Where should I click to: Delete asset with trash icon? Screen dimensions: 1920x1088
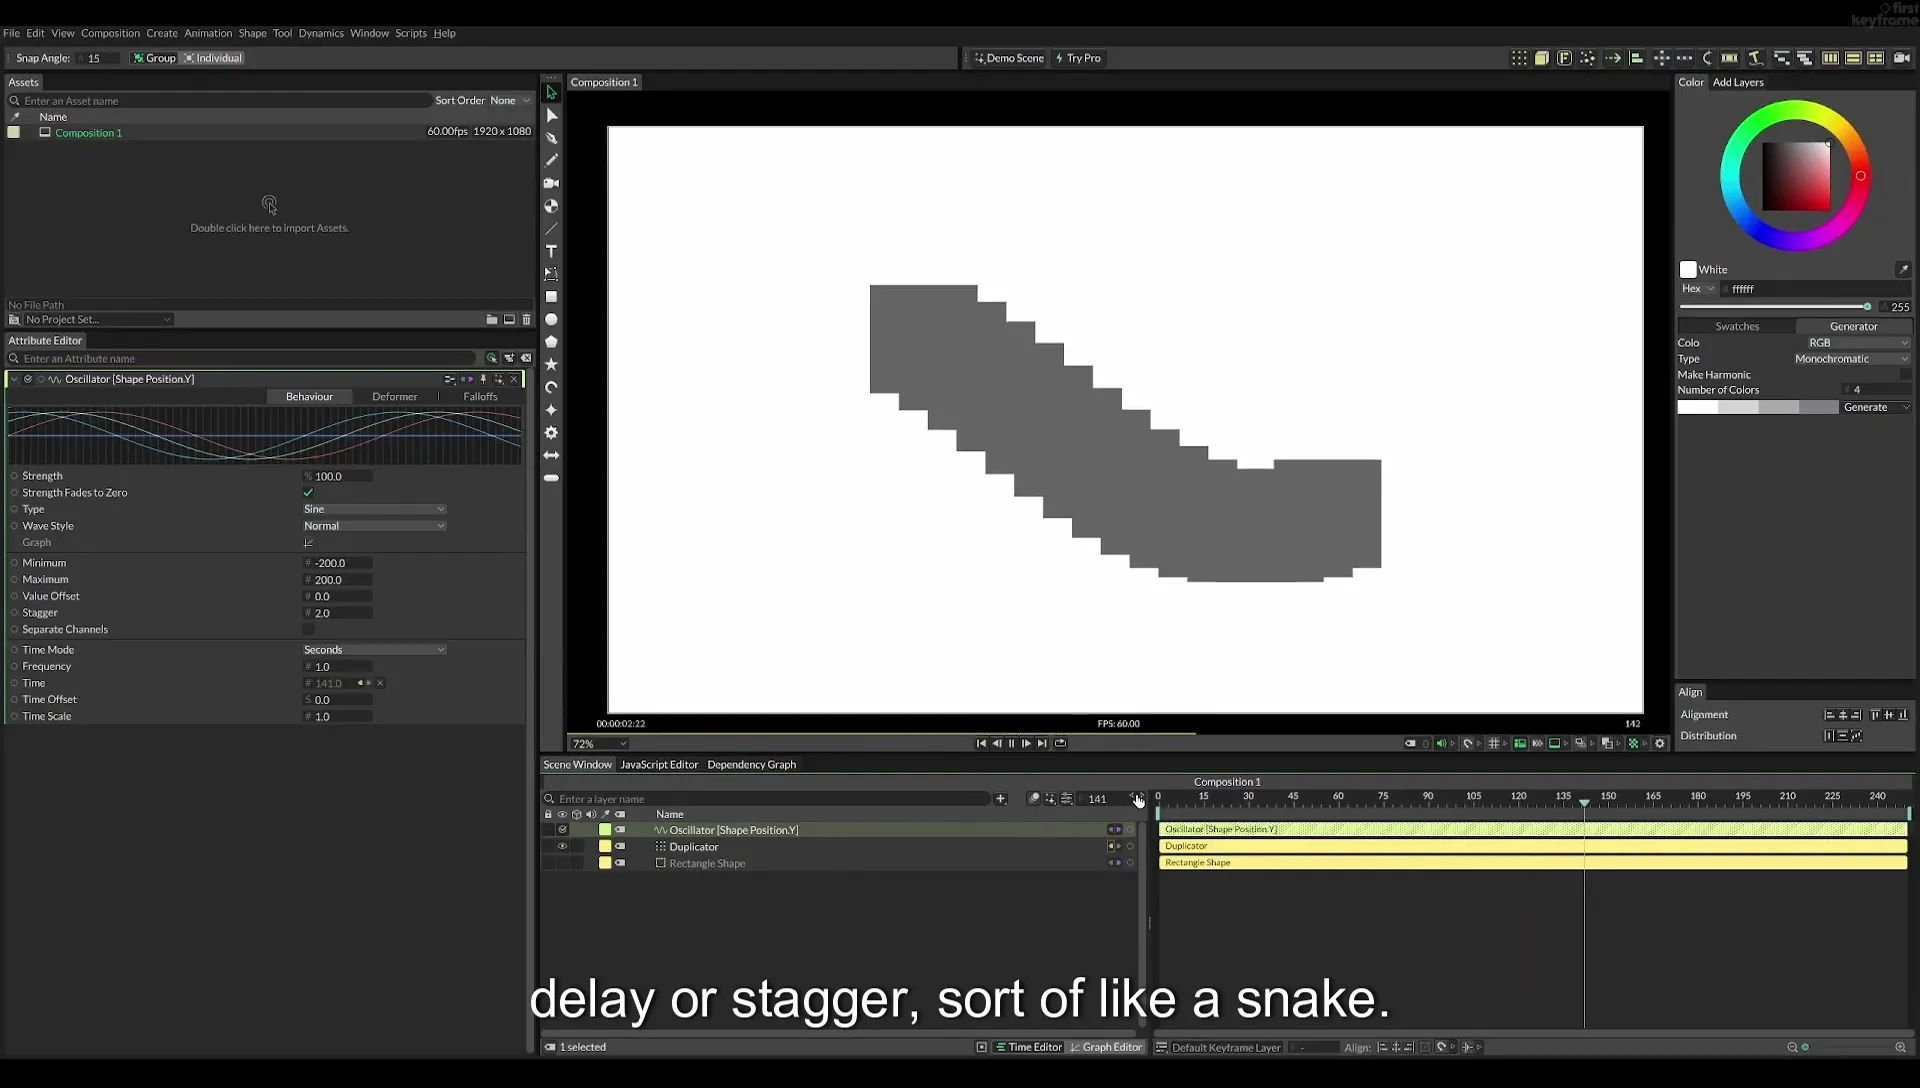pos(527,320)
